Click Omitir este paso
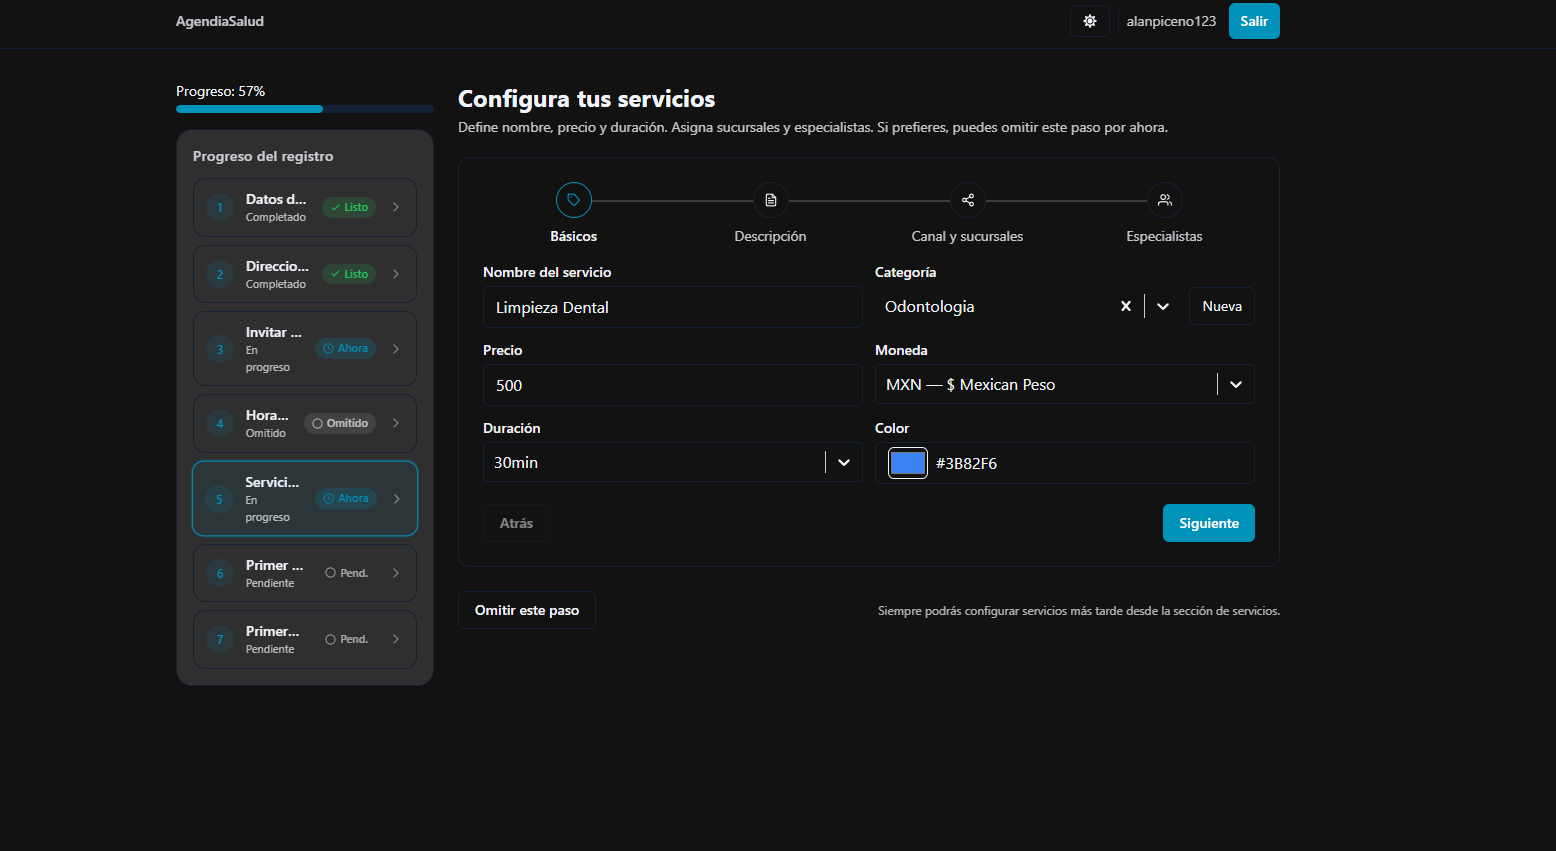 [x=526, y=609]
